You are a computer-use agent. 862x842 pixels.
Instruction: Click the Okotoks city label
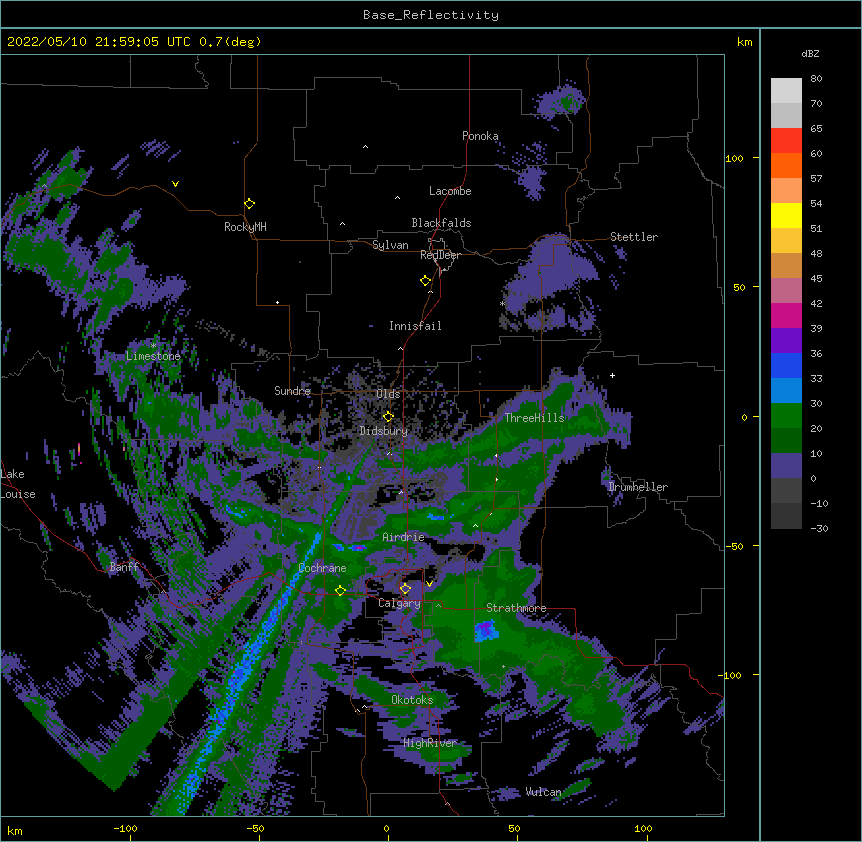tap(412, 700)
